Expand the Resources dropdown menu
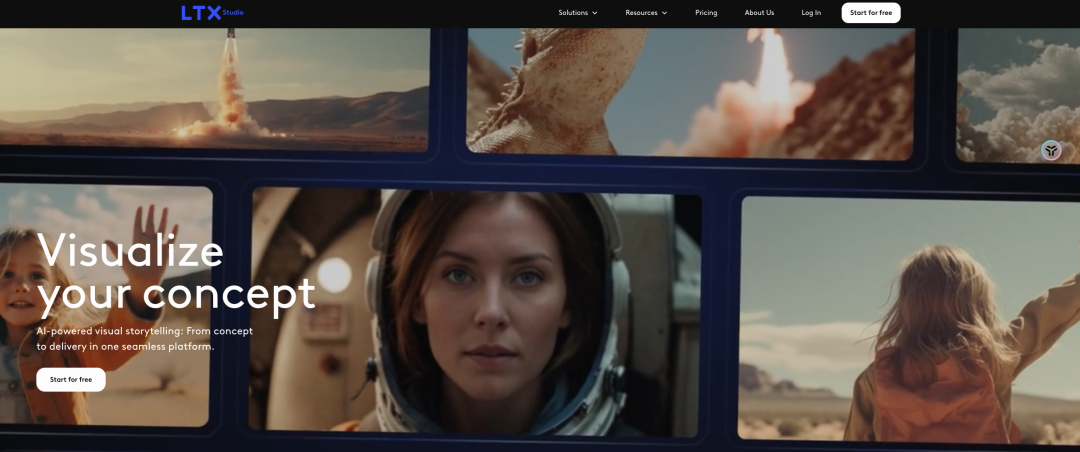1080x452 pixels. click(646, 12)
